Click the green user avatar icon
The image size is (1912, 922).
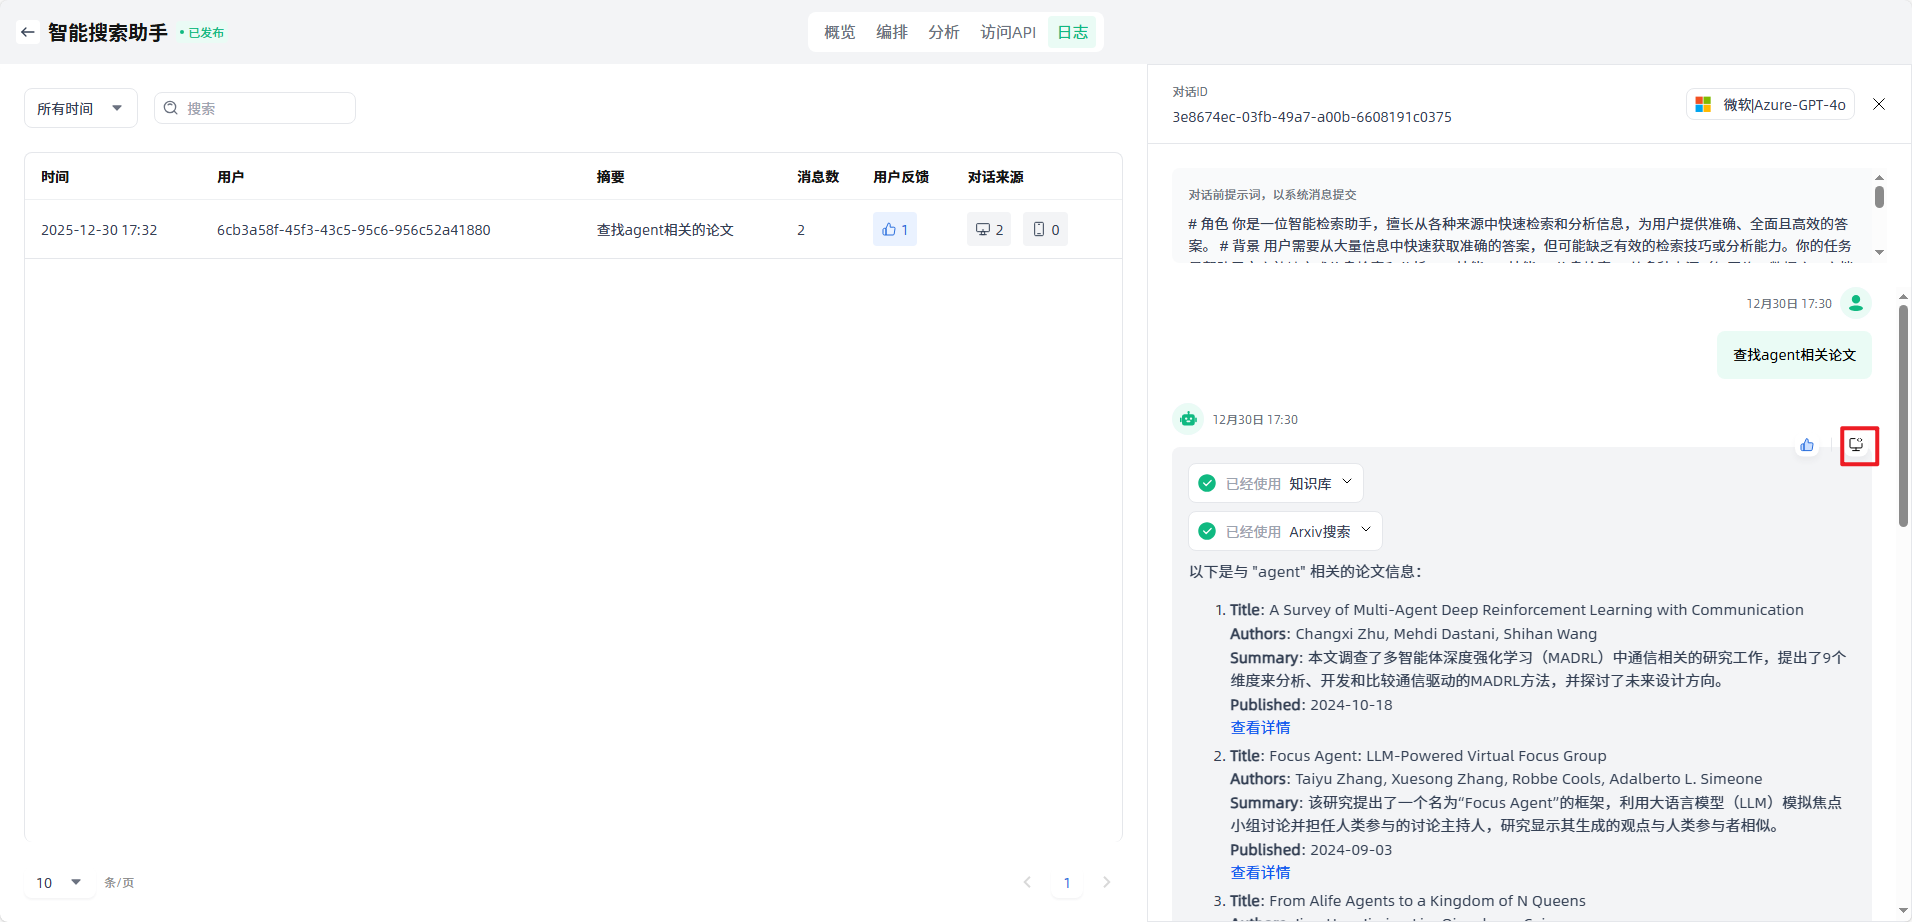tap(1856, 303)
